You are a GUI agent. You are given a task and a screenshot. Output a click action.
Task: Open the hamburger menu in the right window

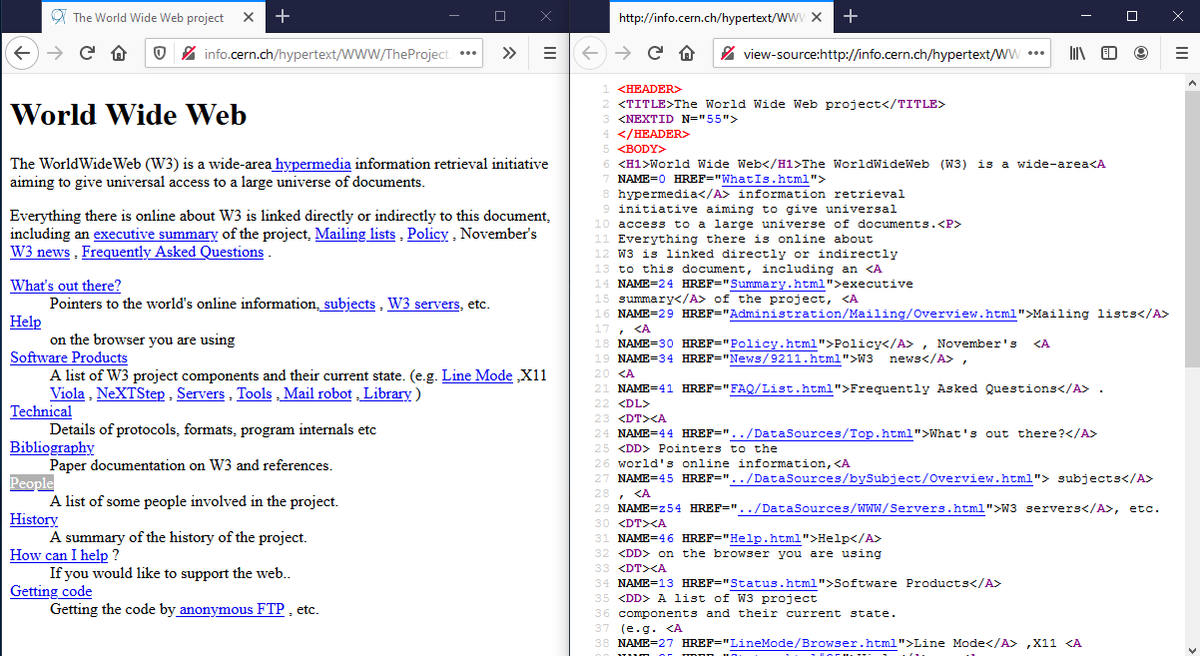point(1182,53)
